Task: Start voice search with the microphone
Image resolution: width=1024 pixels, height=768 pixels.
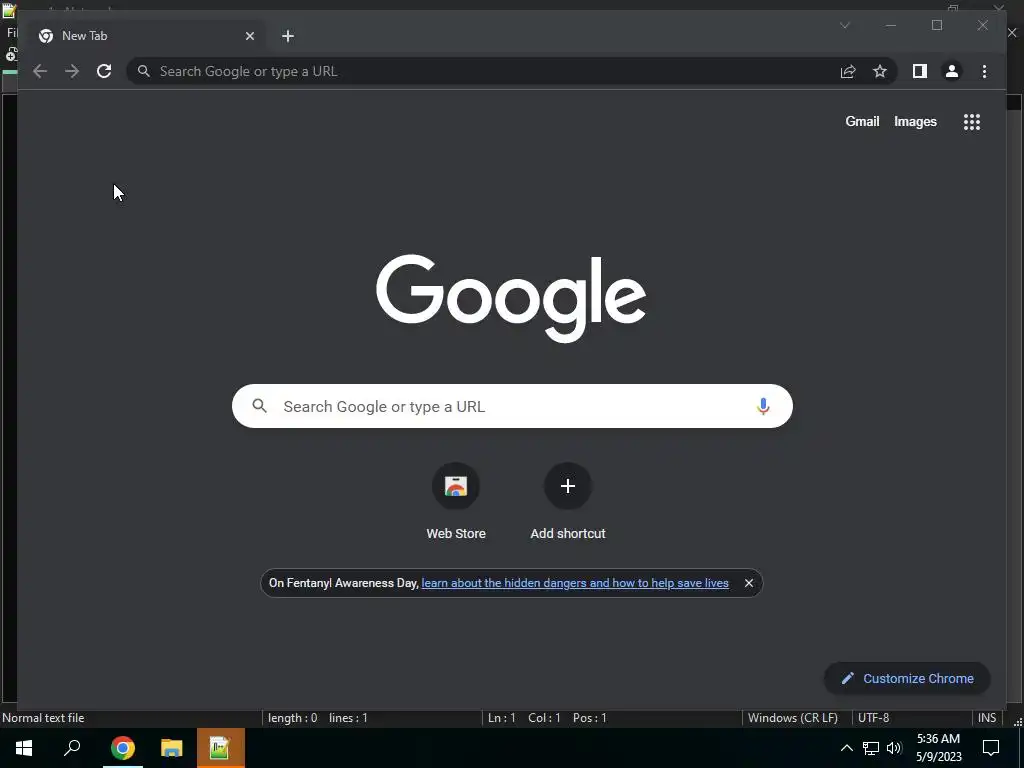Action: click(763, 406)
